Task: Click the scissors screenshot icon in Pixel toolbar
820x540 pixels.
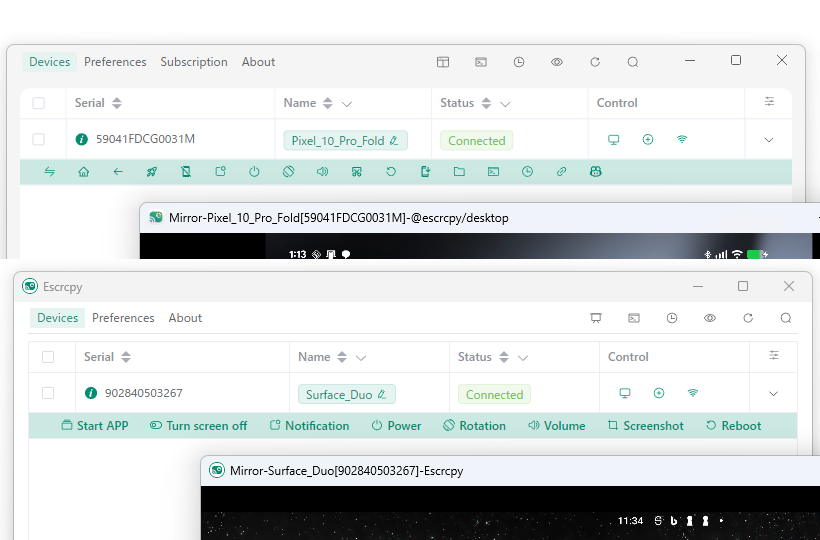Action: pyautogui.click(x=357, y=171)
